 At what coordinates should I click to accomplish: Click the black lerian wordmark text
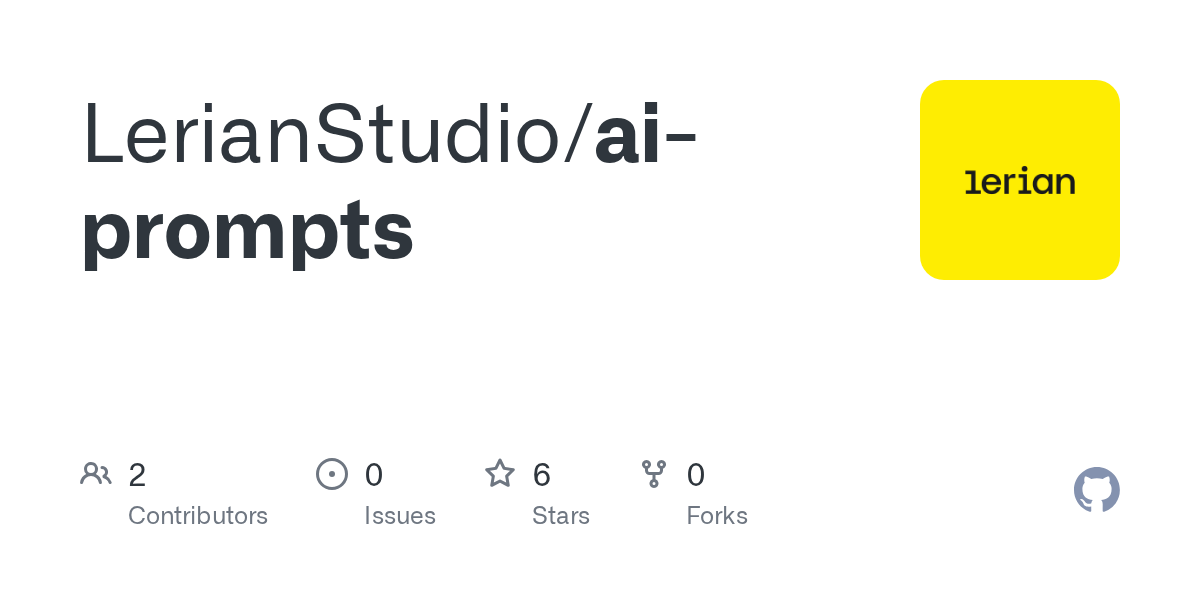point(1019,182)
